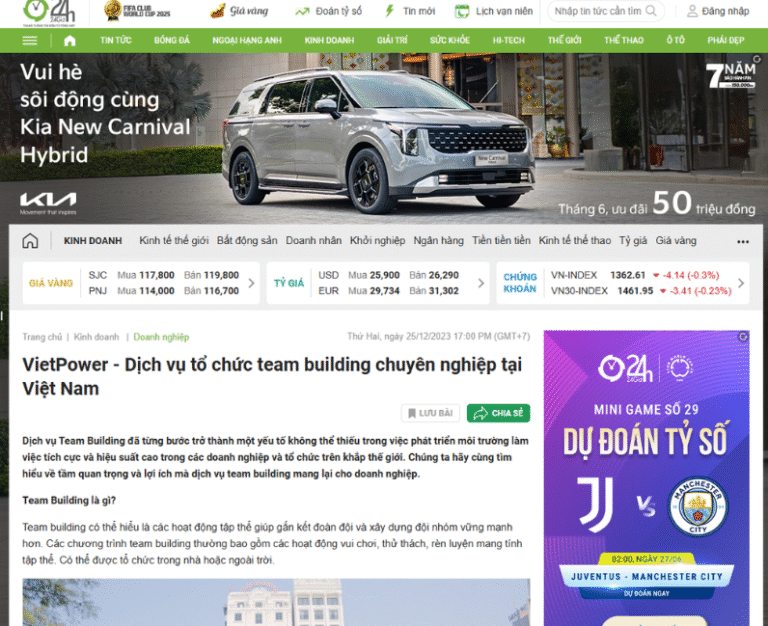This screenshot has width=768, height=626.
Task: Click the VietPower article headline
Action: (272, 376)
